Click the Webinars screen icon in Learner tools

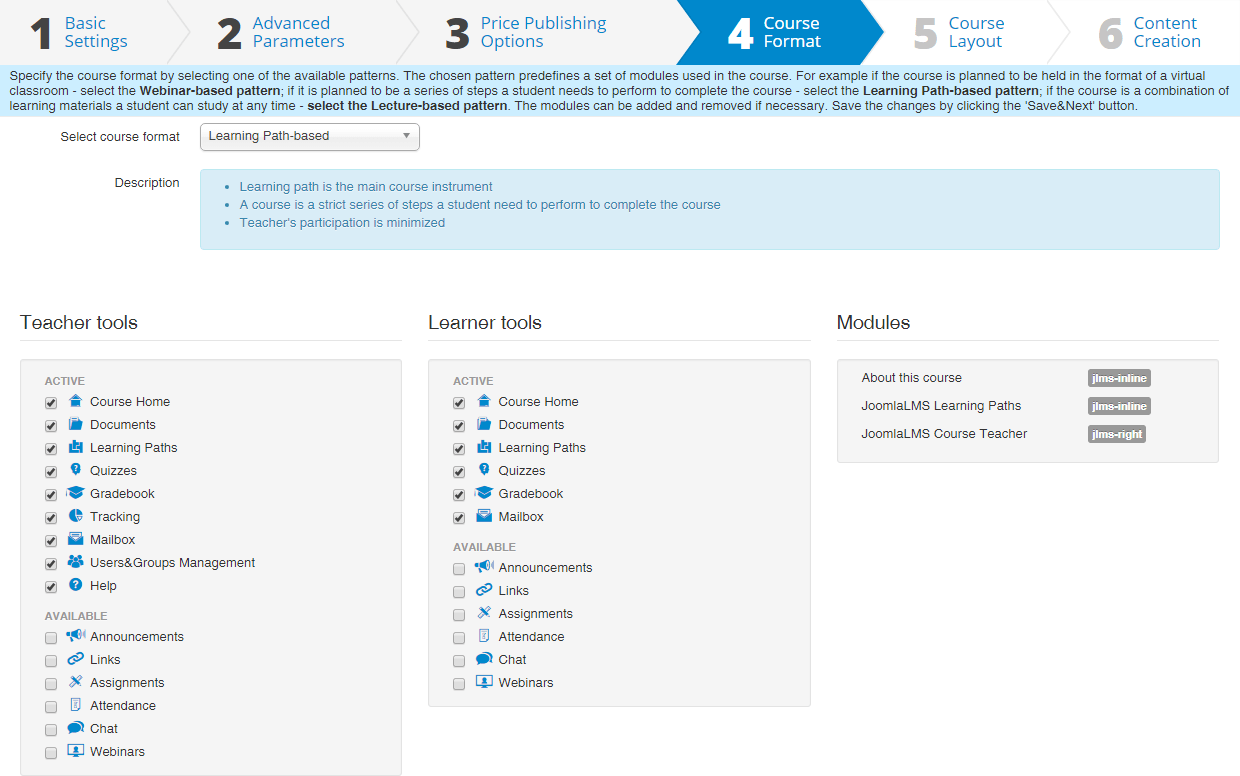coord(484,682)
